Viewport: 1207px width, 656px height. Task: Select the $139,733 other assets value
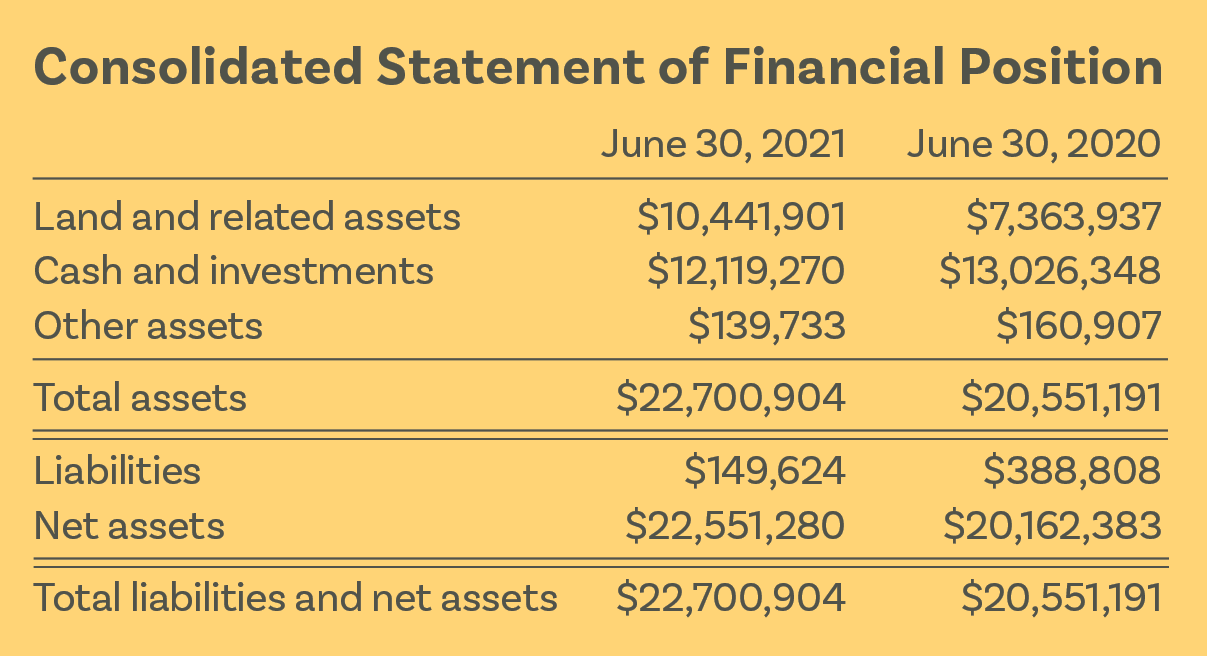[767, 326]
